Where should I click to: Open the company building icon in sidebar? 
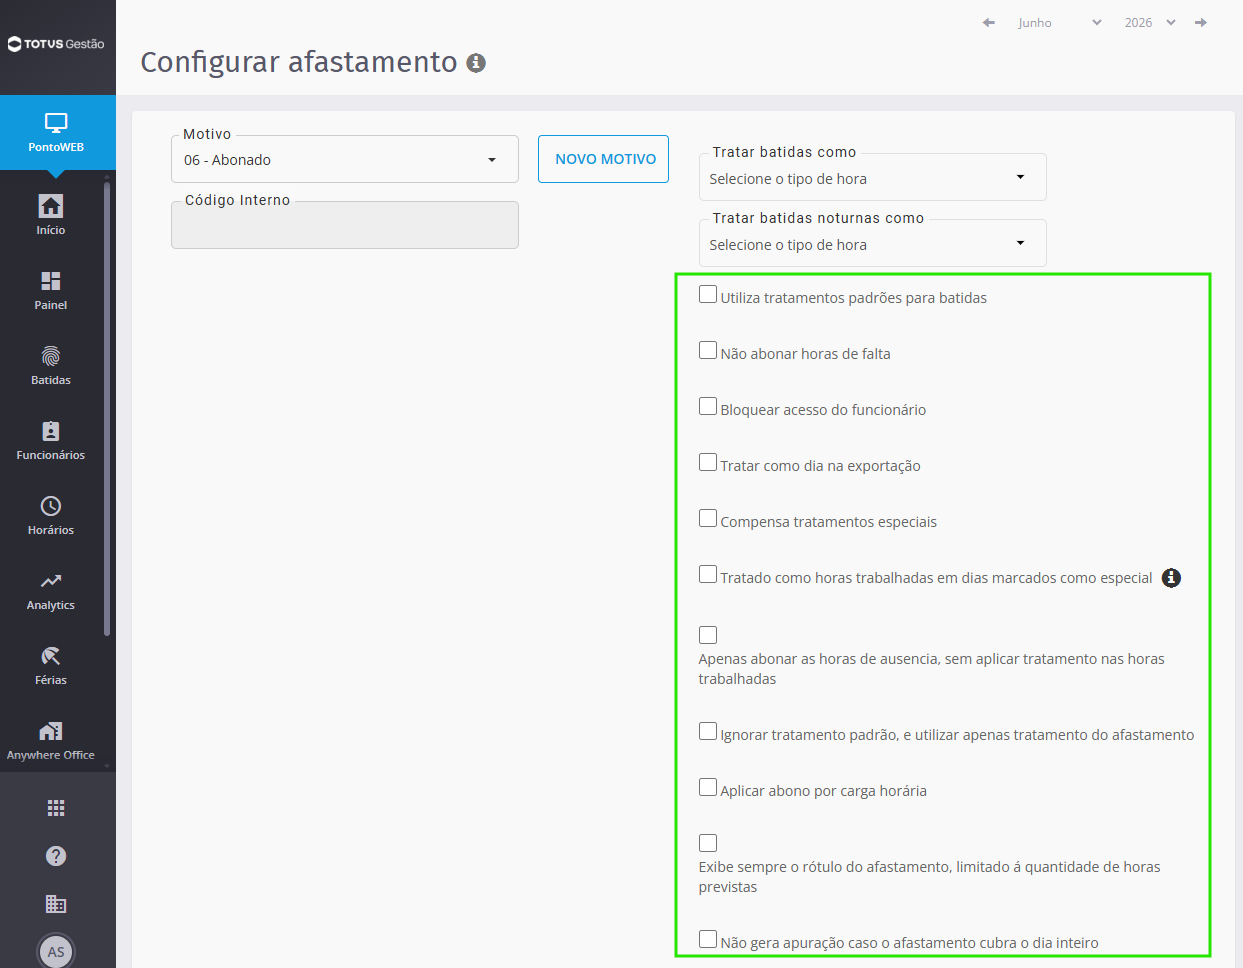coord(56,904)
